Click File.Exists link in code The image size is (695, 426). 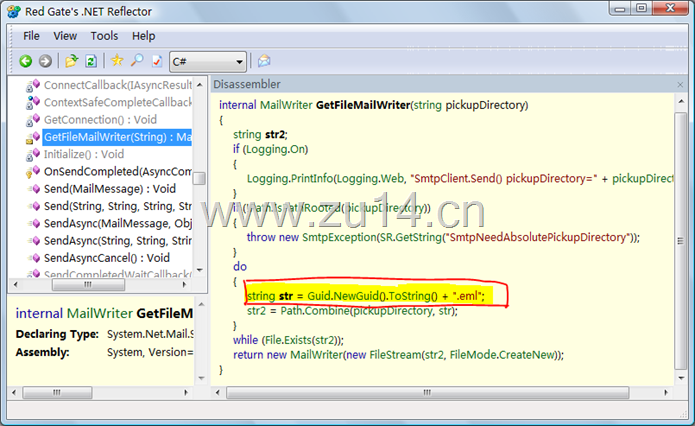point(288,340)
